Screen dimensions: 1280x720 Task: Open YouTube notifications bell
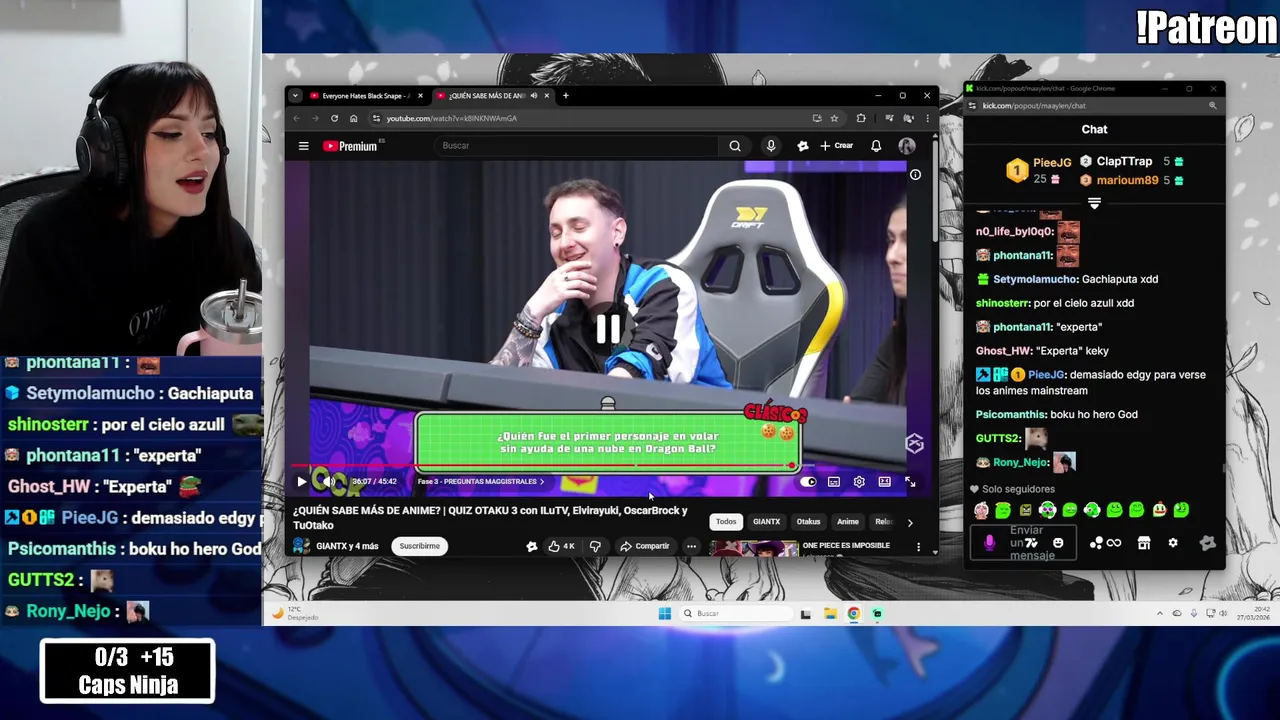876,146
